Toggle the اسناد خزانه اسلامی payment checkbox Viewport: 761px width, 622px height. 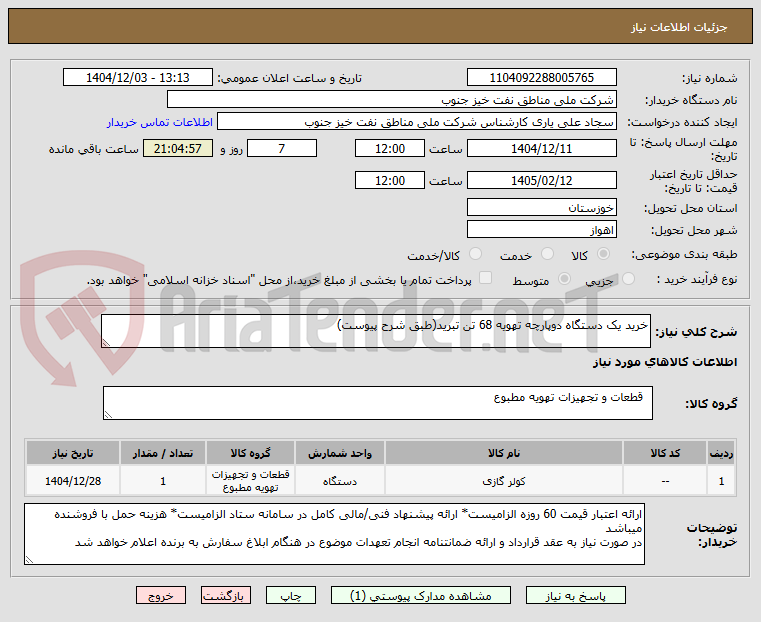[x=485, y=278]
